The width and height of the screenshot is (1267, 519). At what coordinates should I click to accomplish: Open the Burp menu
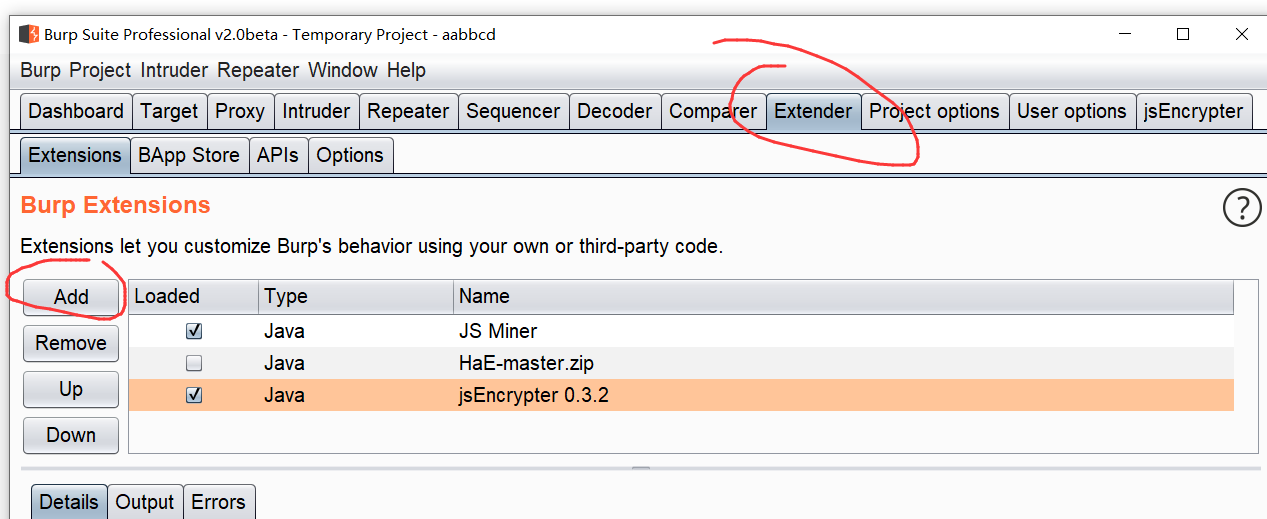coord(41,70)
